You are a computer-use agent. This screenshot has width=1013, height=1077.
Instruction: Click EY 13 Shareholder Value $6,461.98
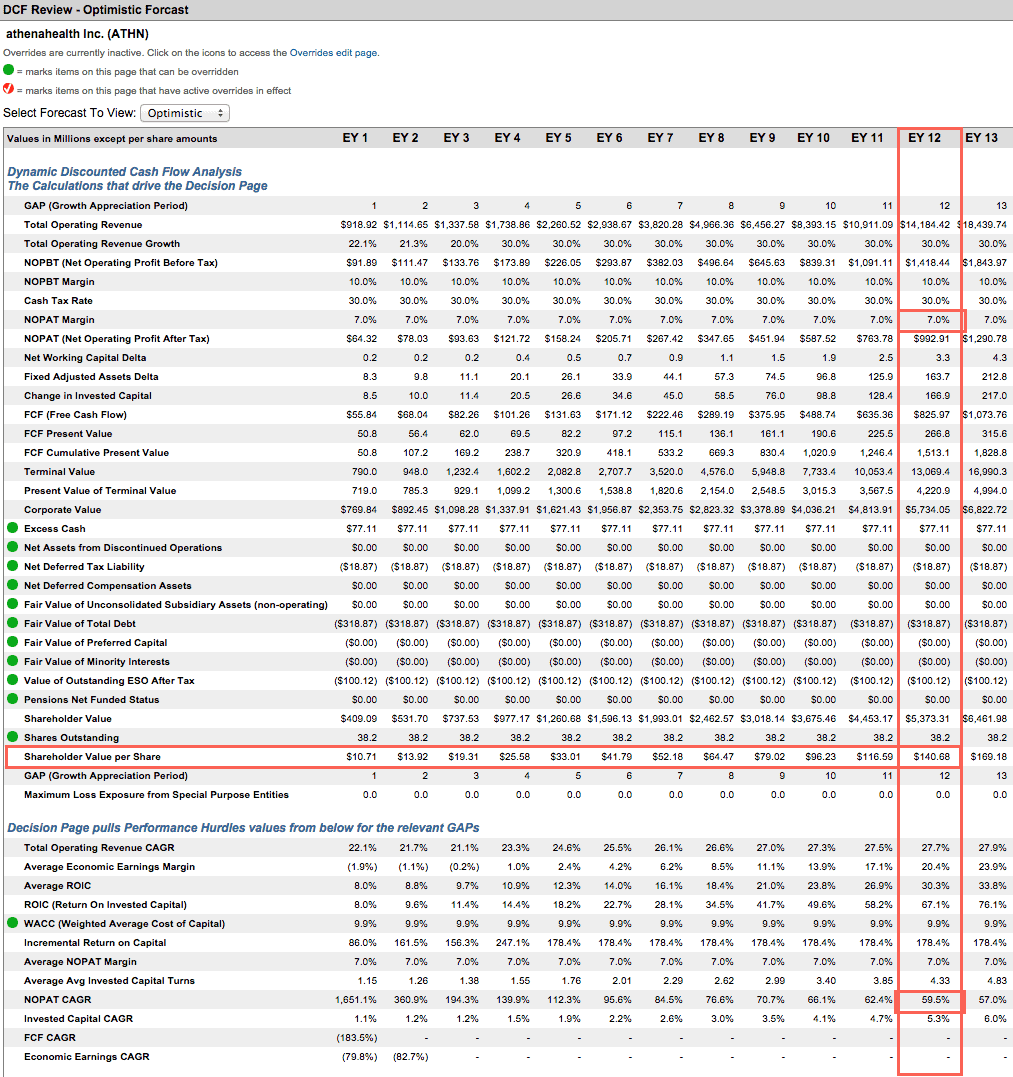[x=984, y=718]
